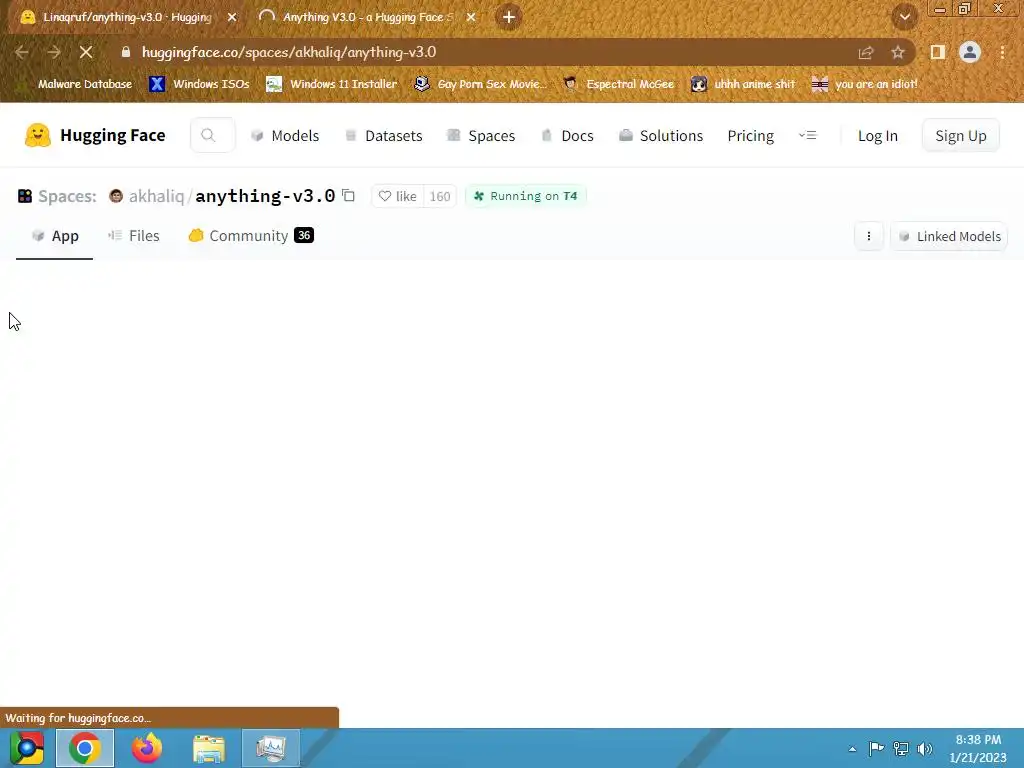Open the tab search chevron
Screen dimensions: 1024x768
click(904, 17)
